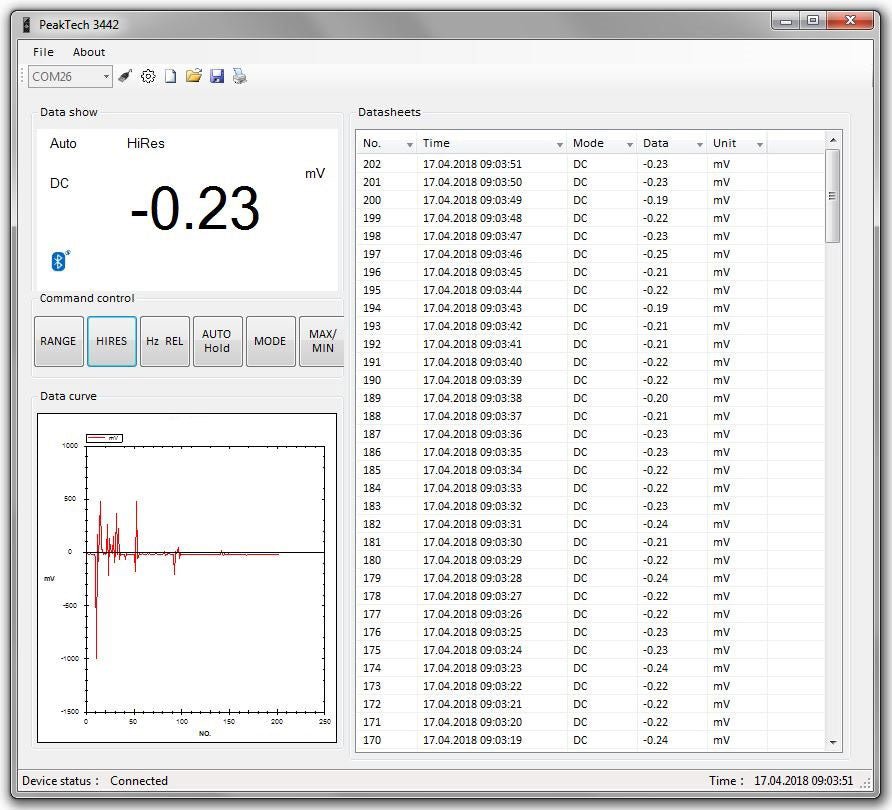This screenshot has width=892, height=810.
Task: Click the datasheet vertical scrollbar thumb
Action: (x=832, y=196)
